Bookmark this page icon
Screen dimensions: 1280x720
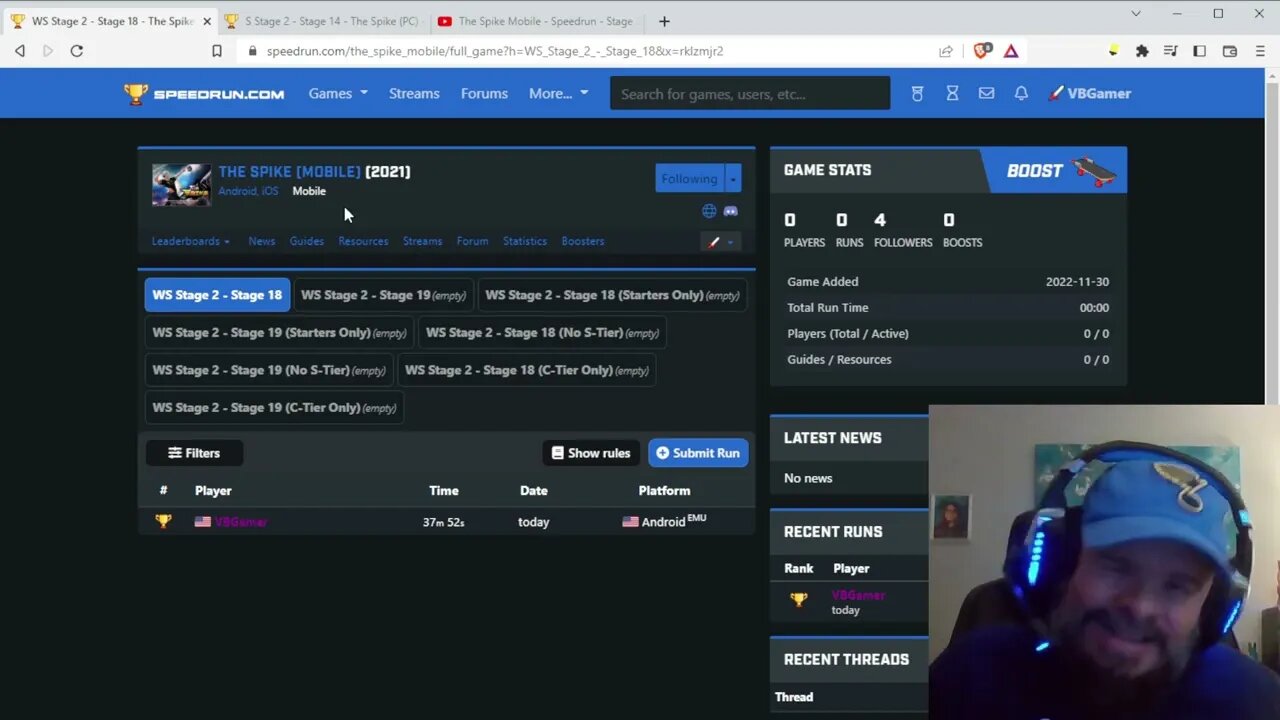216,50
